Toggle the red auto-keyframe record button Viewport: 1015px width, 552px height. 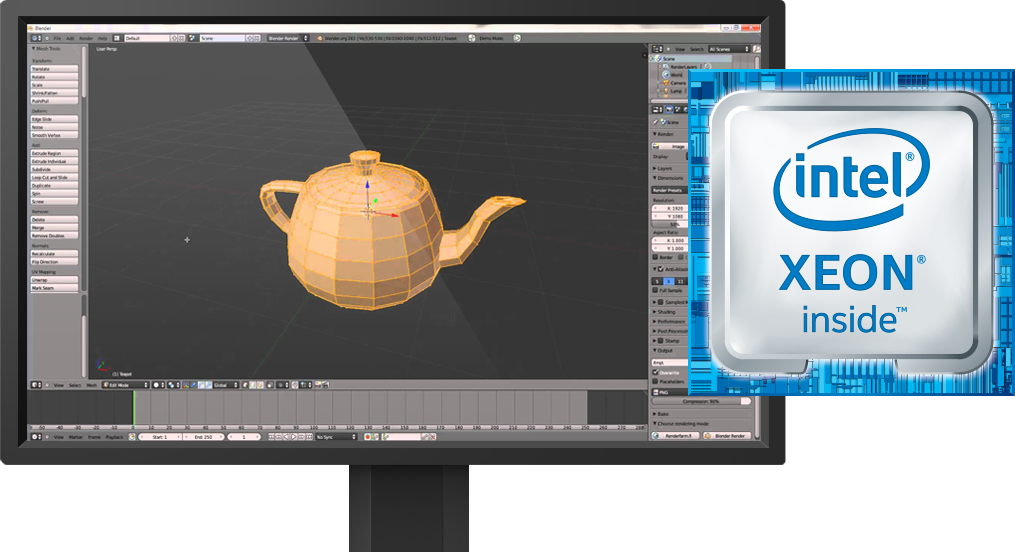pyautogui.click(x=368, y=437)
